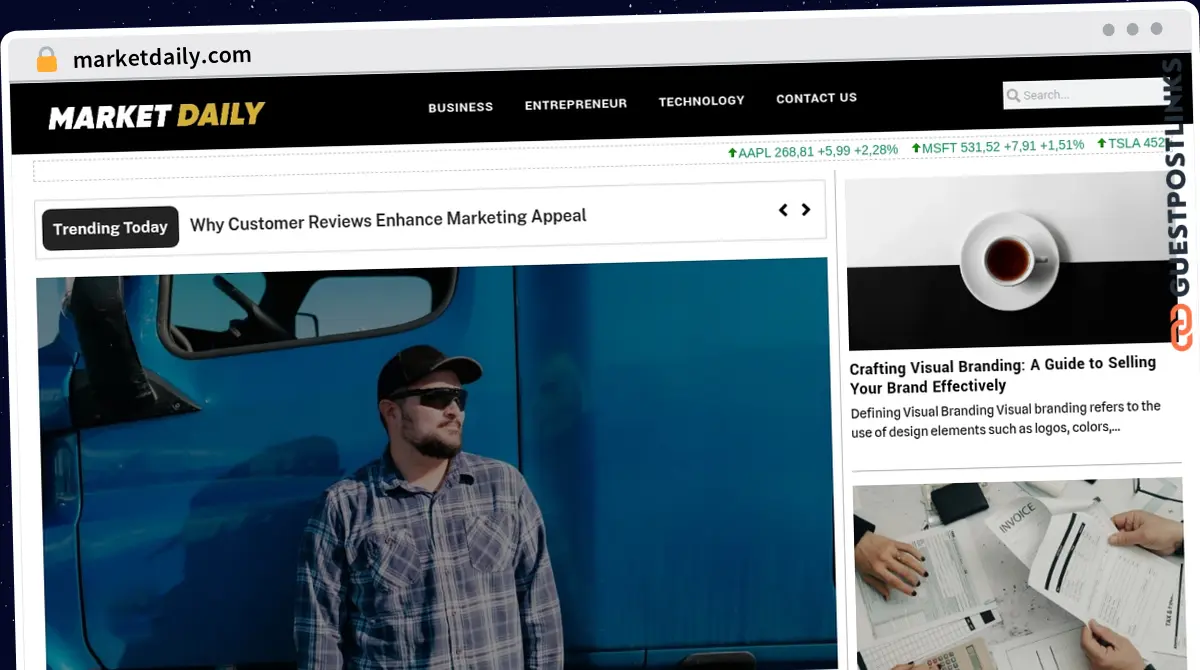This screenshot has width=1200, height=670.
Task: Go to previous trending headline arrow
Action: pos(783,210)
